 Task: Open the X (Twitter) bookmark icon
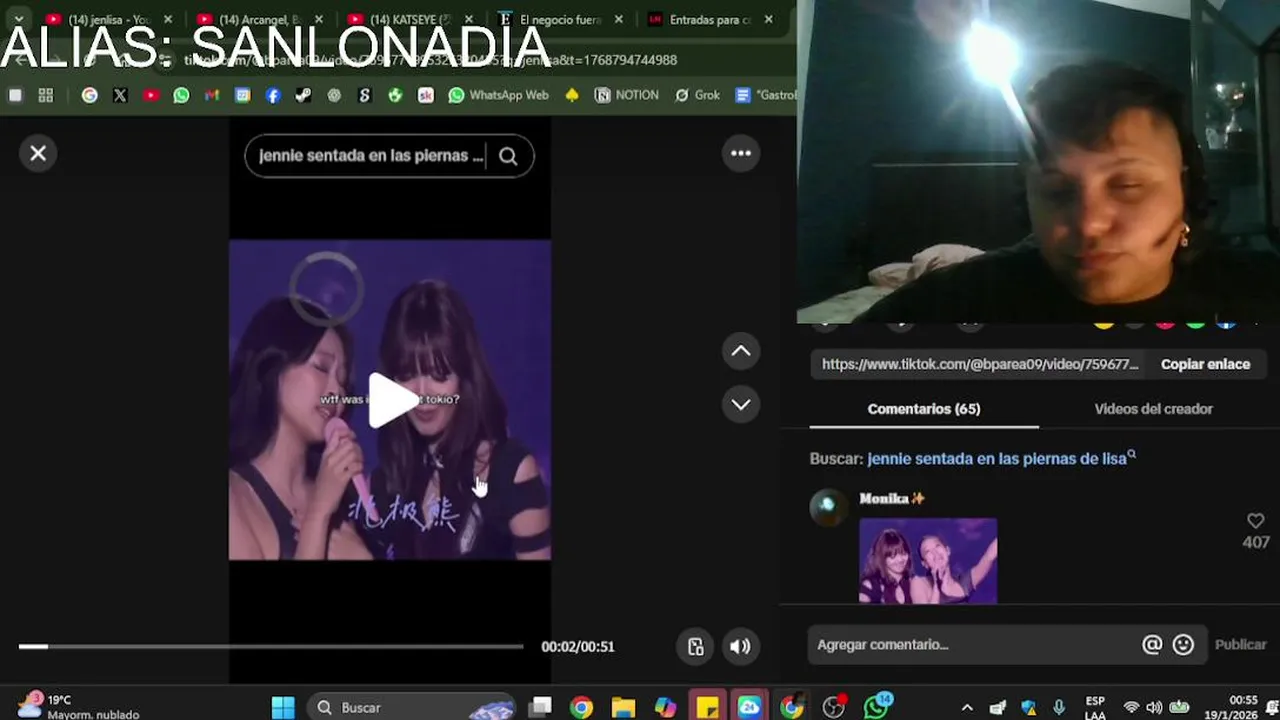coord(120,95)
